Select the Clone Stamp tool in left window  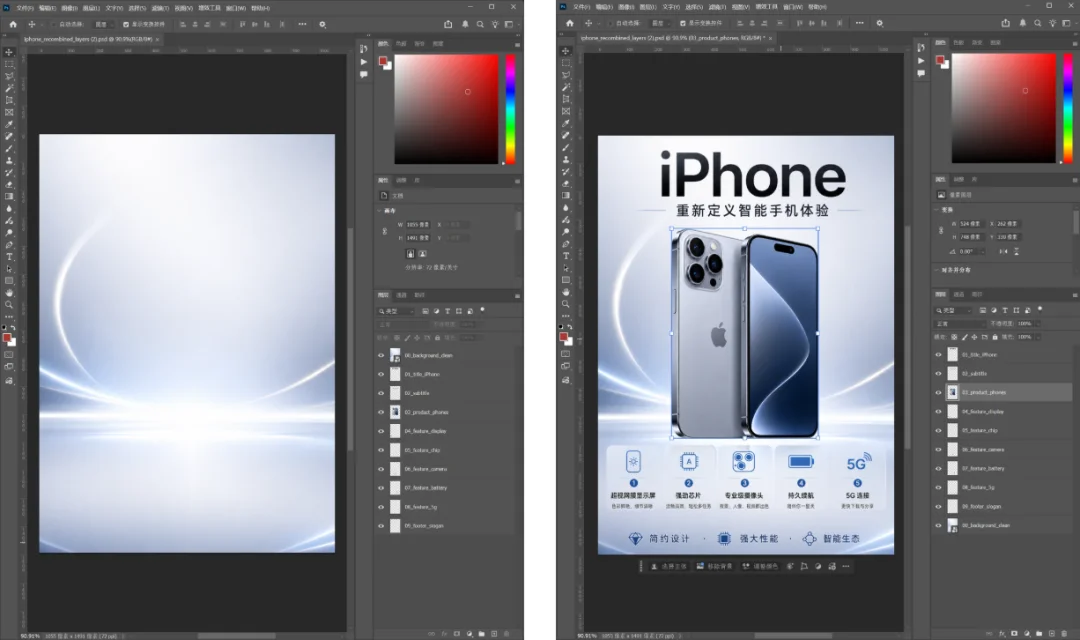[x=9, y=161]
